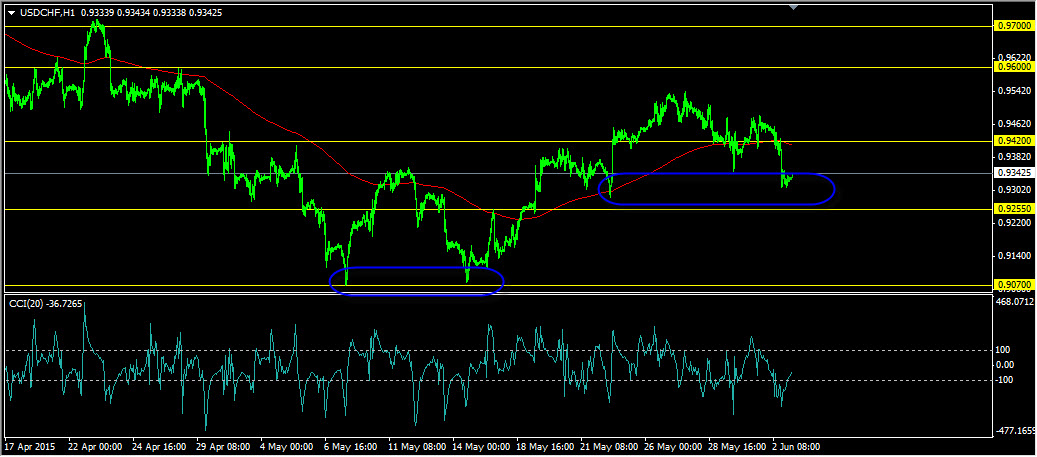Click the CCI scale maximum 468.0712
Viewport: 1037px width, 457px height.
point(1015,302)
